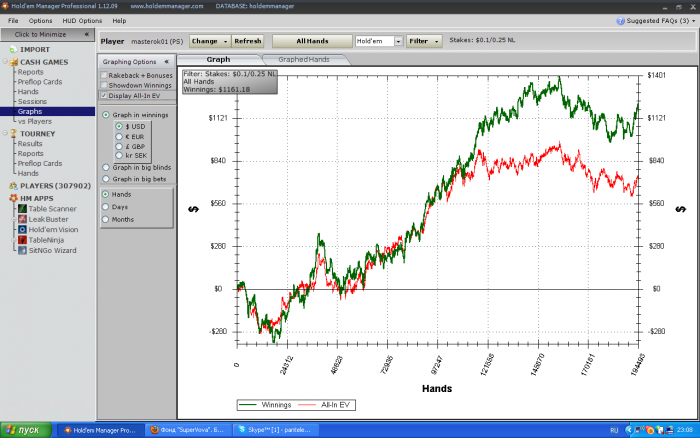Switch to the Graphed Hands tab
The height and width of the screenshot is (438, 700).
(305, 60)
